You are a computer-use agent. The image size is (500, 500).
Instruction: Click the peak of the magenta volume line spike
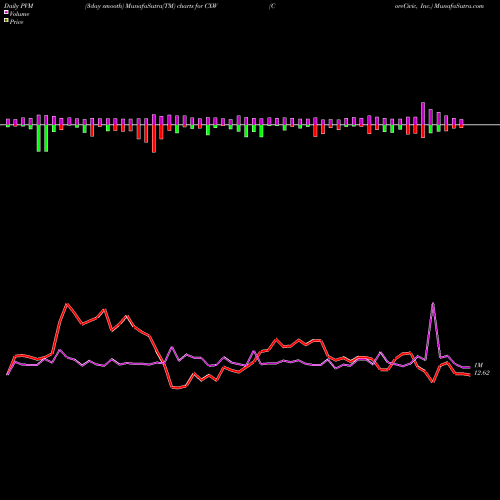point(433,303)
